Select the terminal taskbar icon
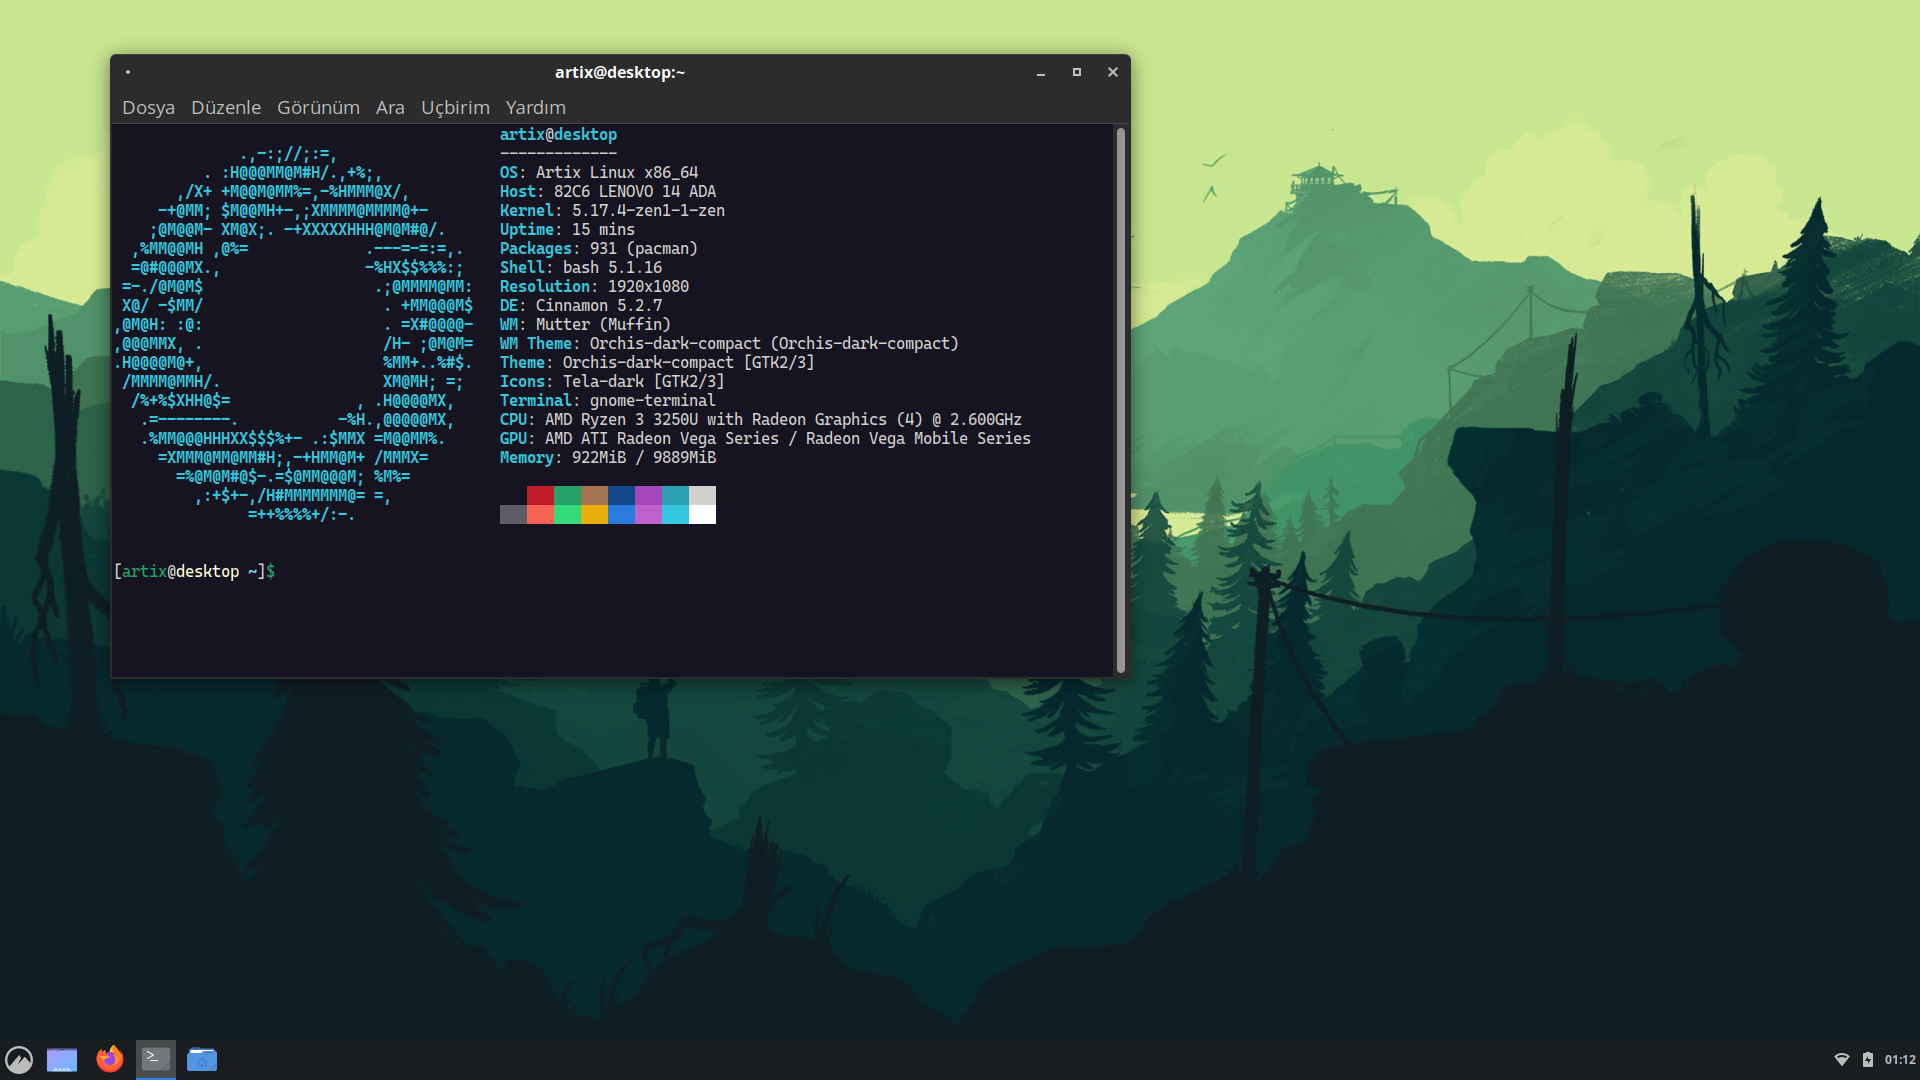Viewport: 1920px width, 1080px height. tap(156, 1059)
